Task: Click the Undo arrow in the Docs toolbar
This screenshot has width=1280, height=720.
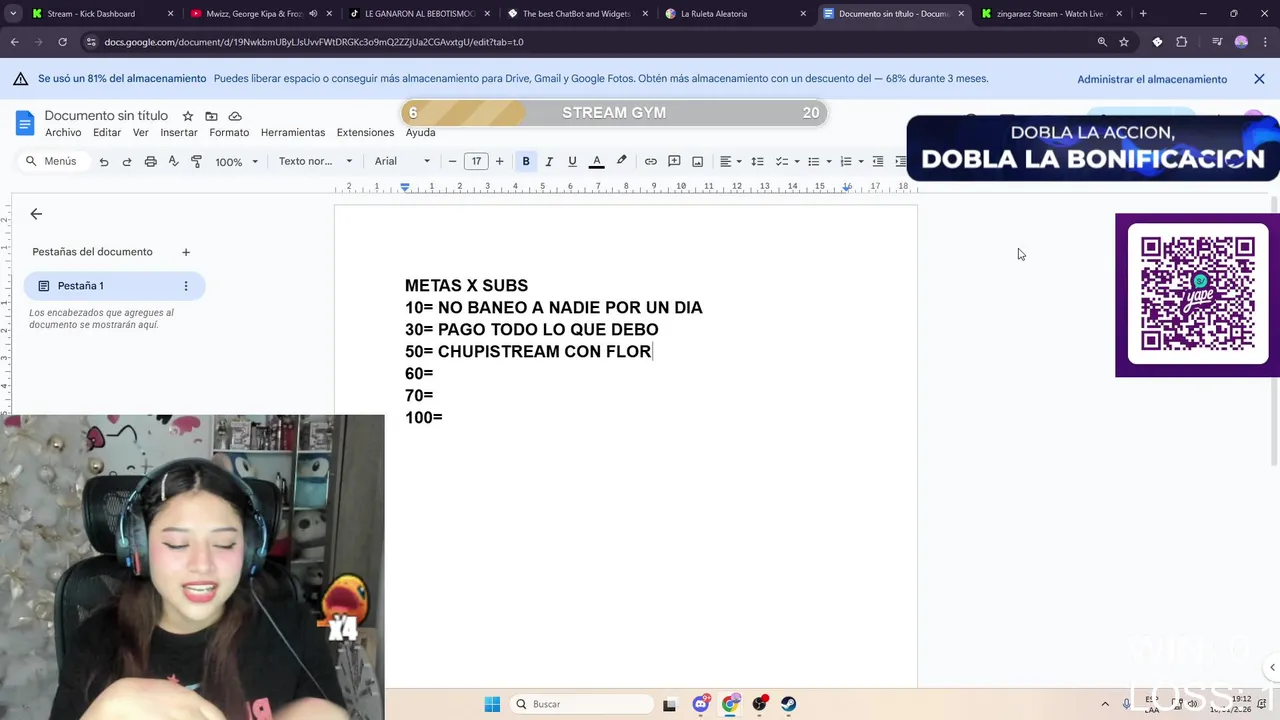Action: [x=104, y=161]
